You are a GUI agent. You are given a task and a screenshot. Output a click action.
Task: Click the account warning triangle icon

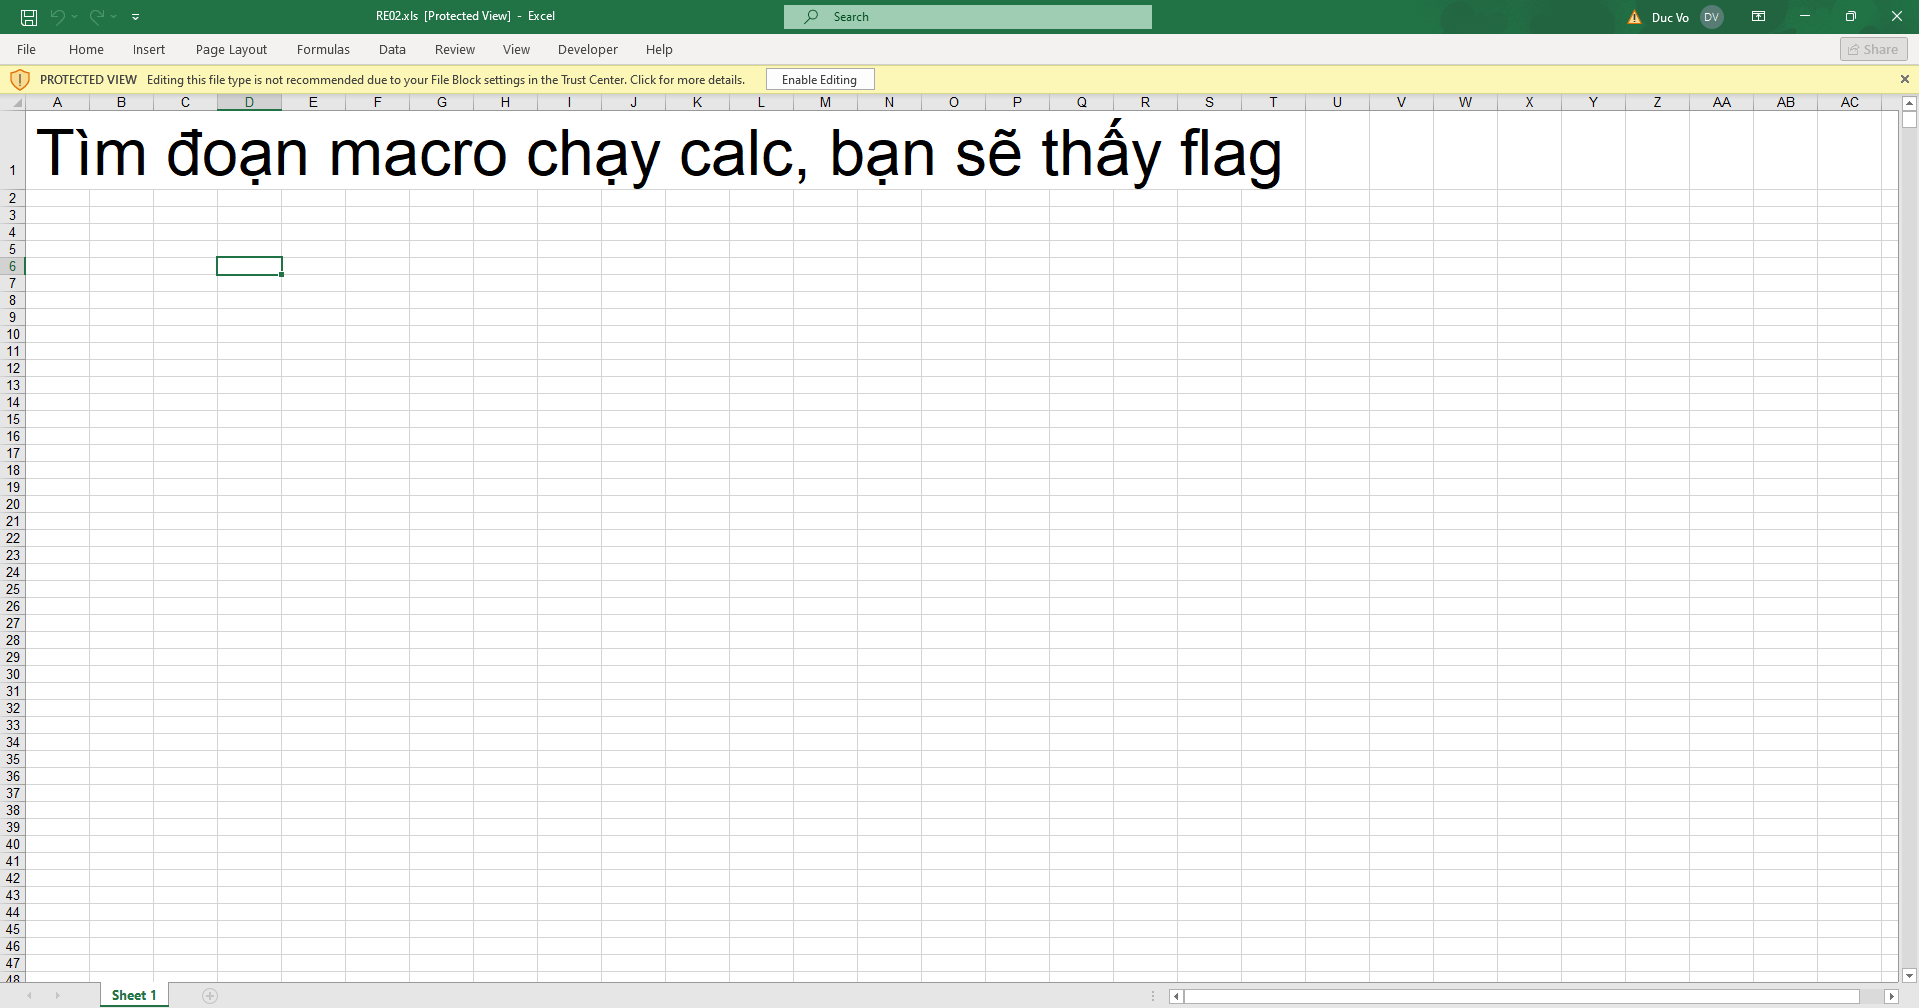click(x=1632, y=16)
